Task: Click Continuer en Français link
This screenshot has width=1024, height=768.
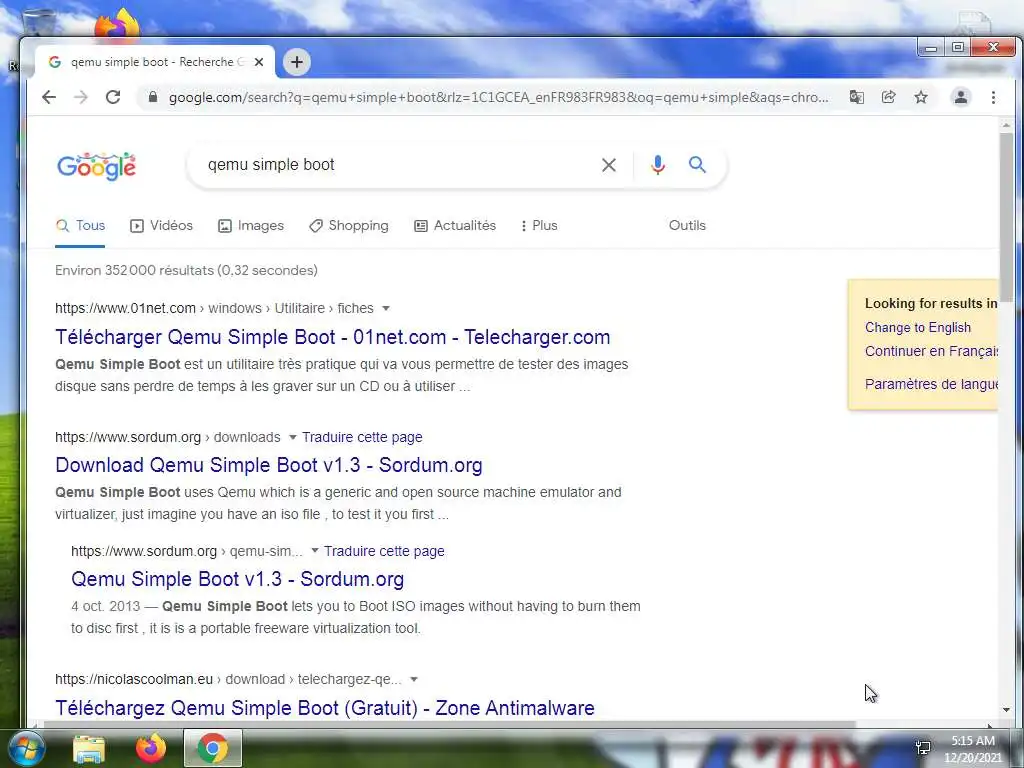Action: [x=931, y=351]
